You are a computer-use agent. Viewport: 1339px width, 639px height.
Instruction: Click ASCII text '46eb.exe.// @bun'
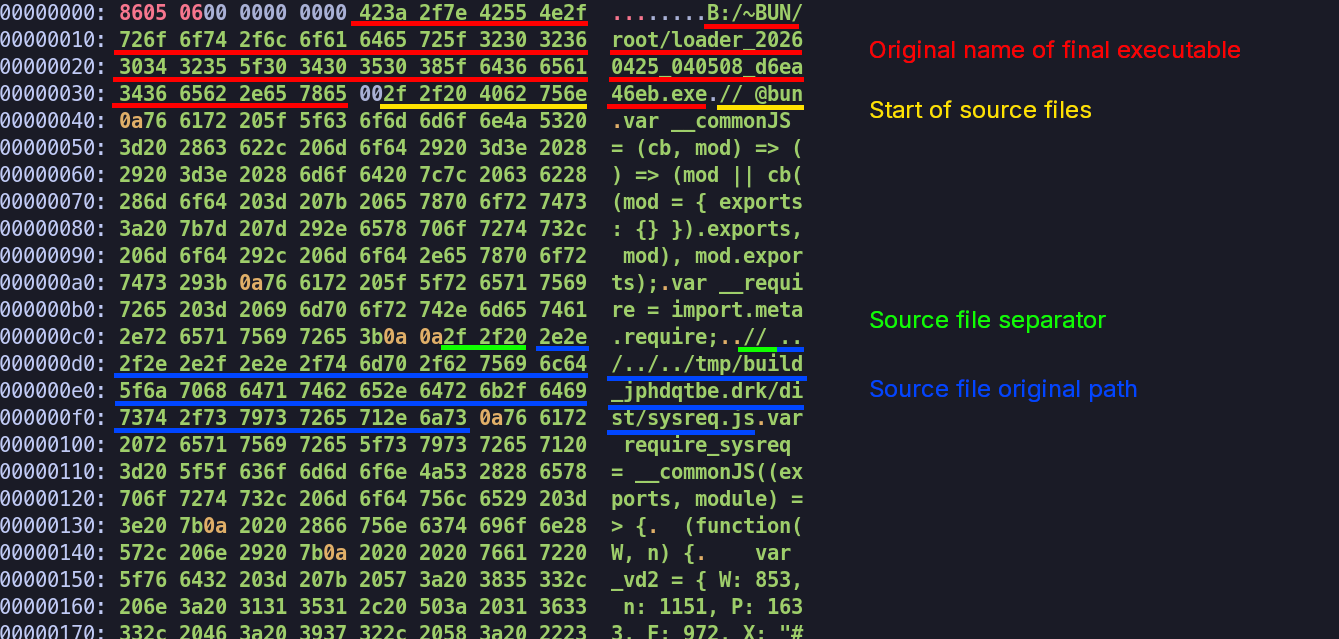707,94
